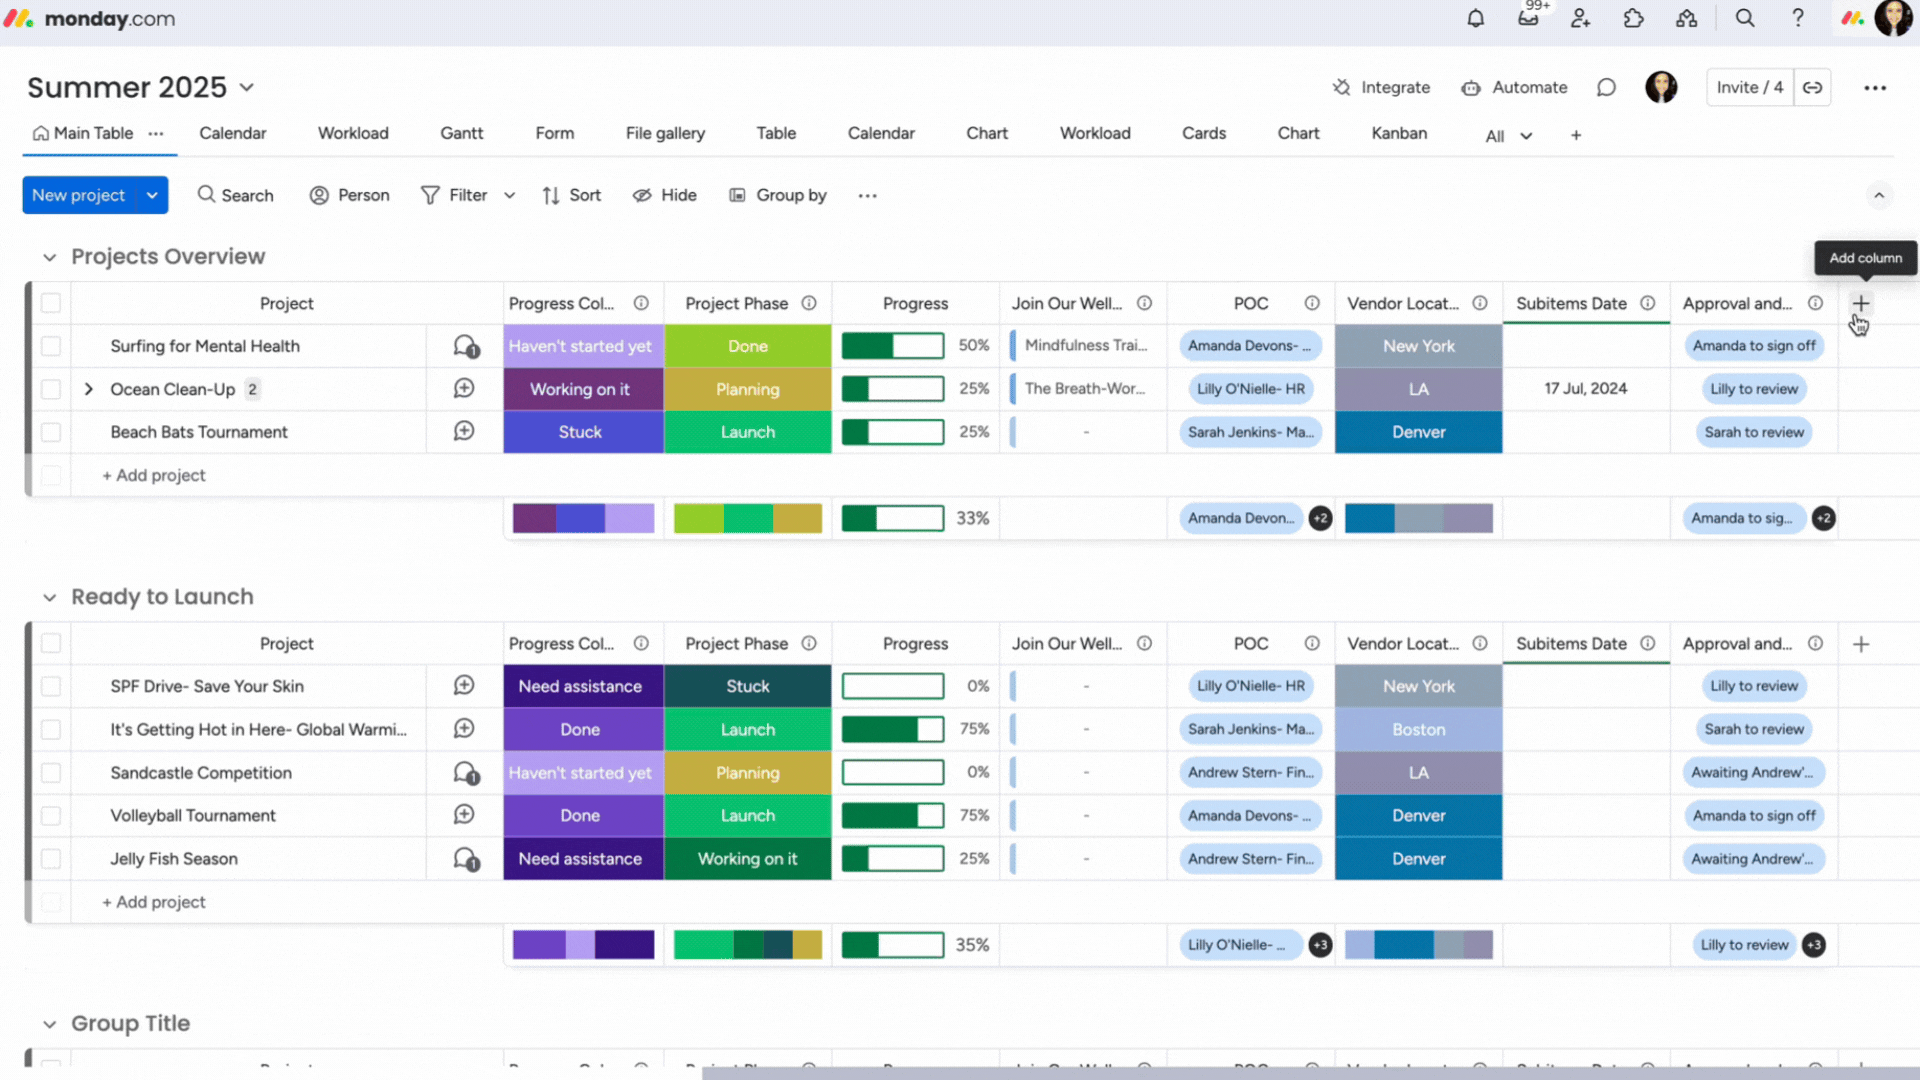Open the inbox tray icon
1920x1080 pixels.
(1528, 18)
